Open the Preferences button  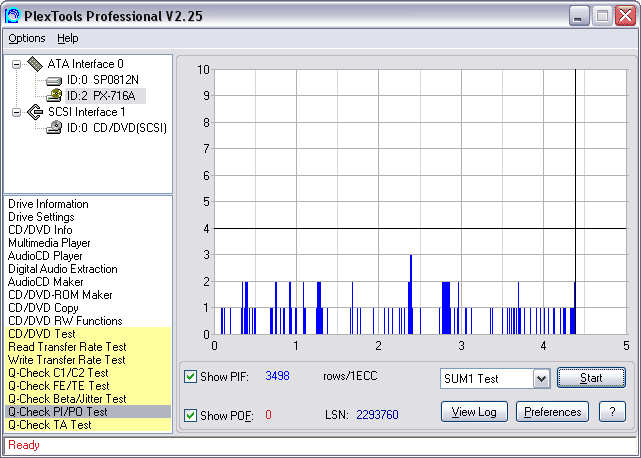point(552,412)
